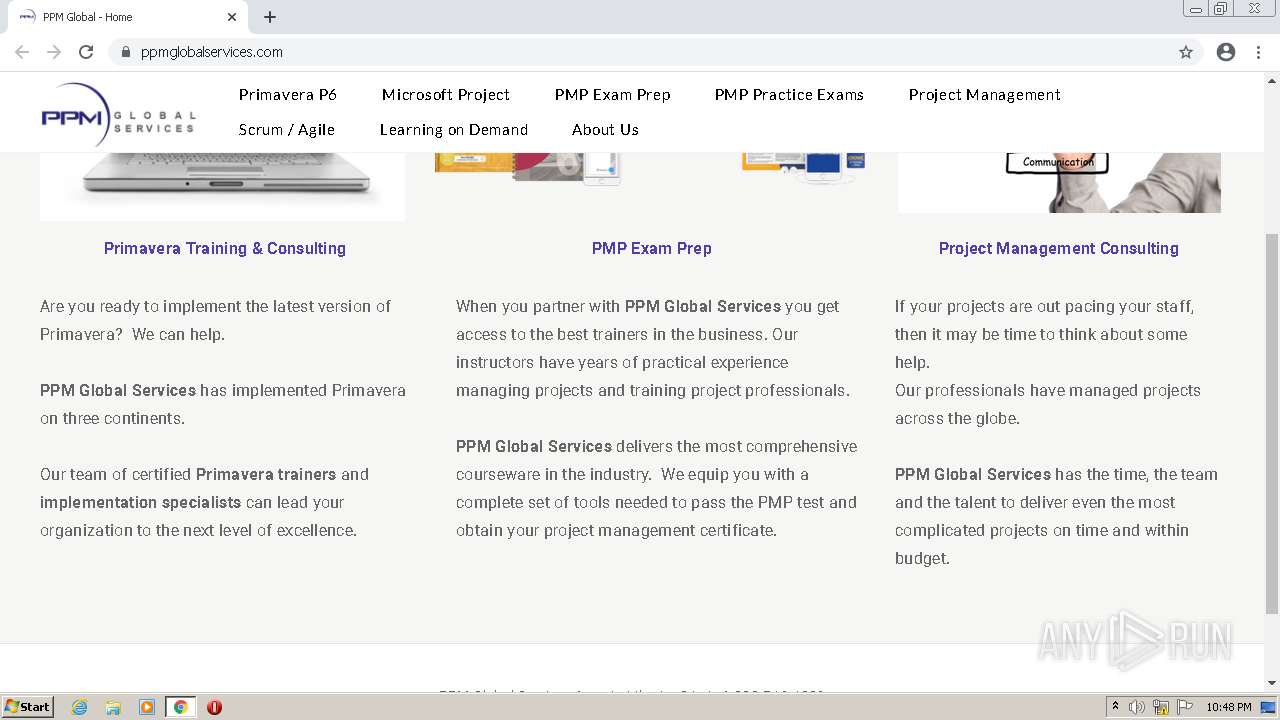Open the Action Center flag icon
Image resolution: width=1280 pixels, height=720 pixels.
(x=1184, y=707)
